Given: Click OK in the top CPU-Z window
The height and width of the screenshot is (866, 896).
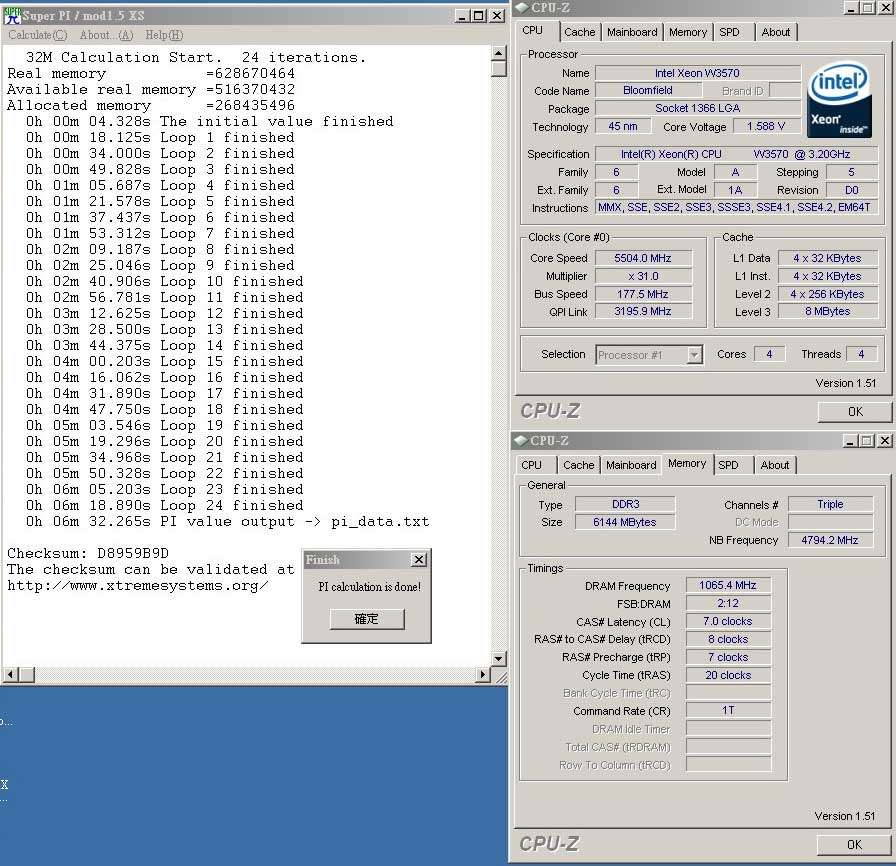Looking at the screenshot, I should click(x=855, y=411).
